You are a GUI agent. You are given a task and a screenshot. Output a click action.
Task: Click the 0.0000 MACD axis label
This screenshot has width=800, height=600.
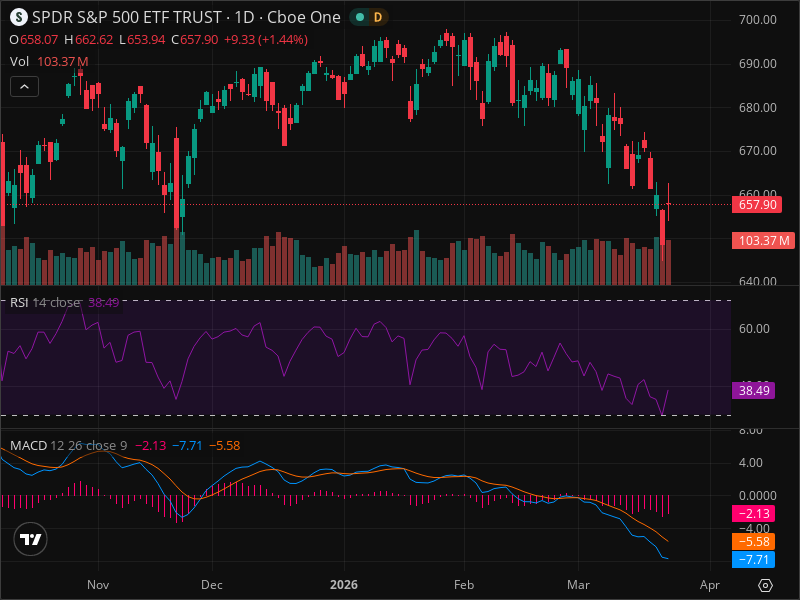758,495
